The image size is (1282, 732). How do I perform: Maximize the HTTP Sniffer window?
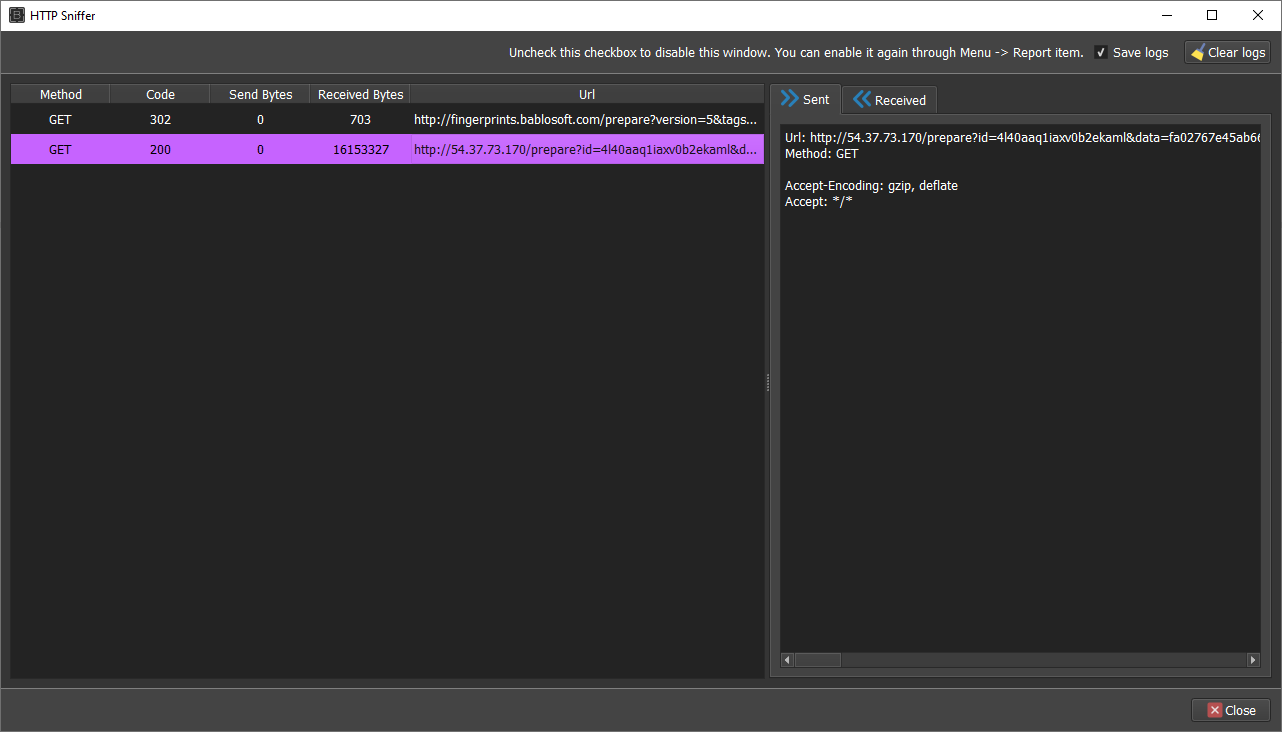(x=1212, y=15)
